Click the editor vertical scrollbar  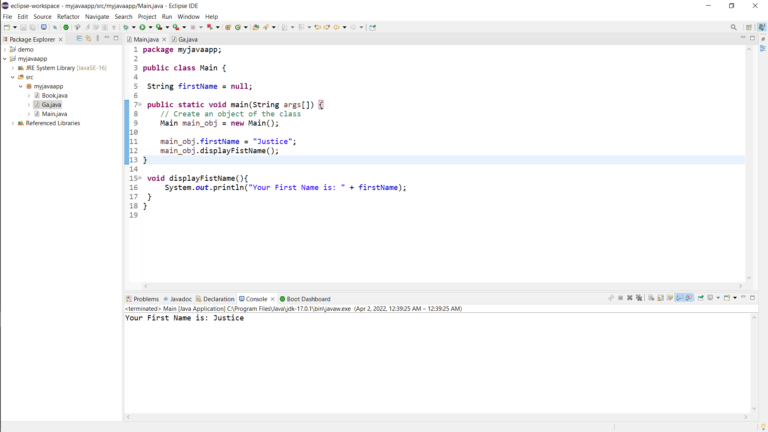[749, 160]
